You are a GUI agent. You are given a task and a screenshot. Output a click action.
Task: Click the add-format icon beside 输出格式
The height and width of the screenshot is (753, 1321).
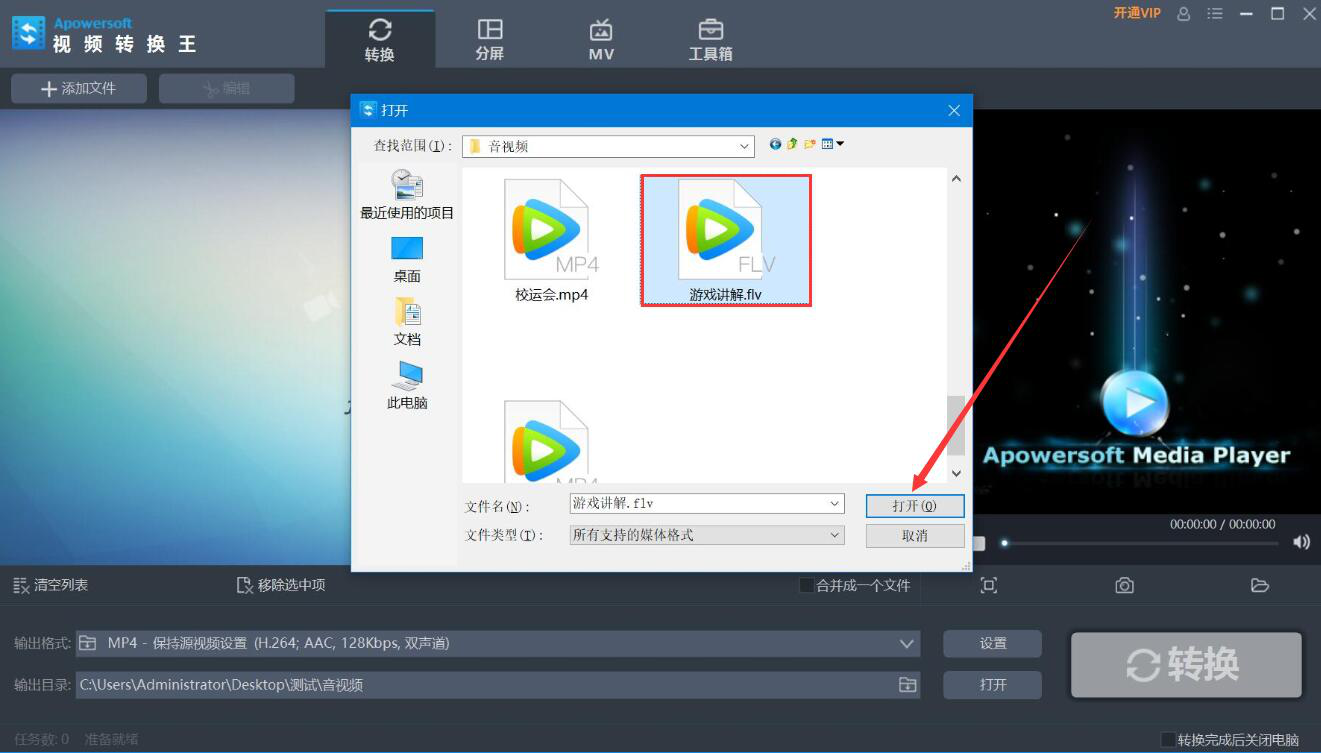(88, 643)
